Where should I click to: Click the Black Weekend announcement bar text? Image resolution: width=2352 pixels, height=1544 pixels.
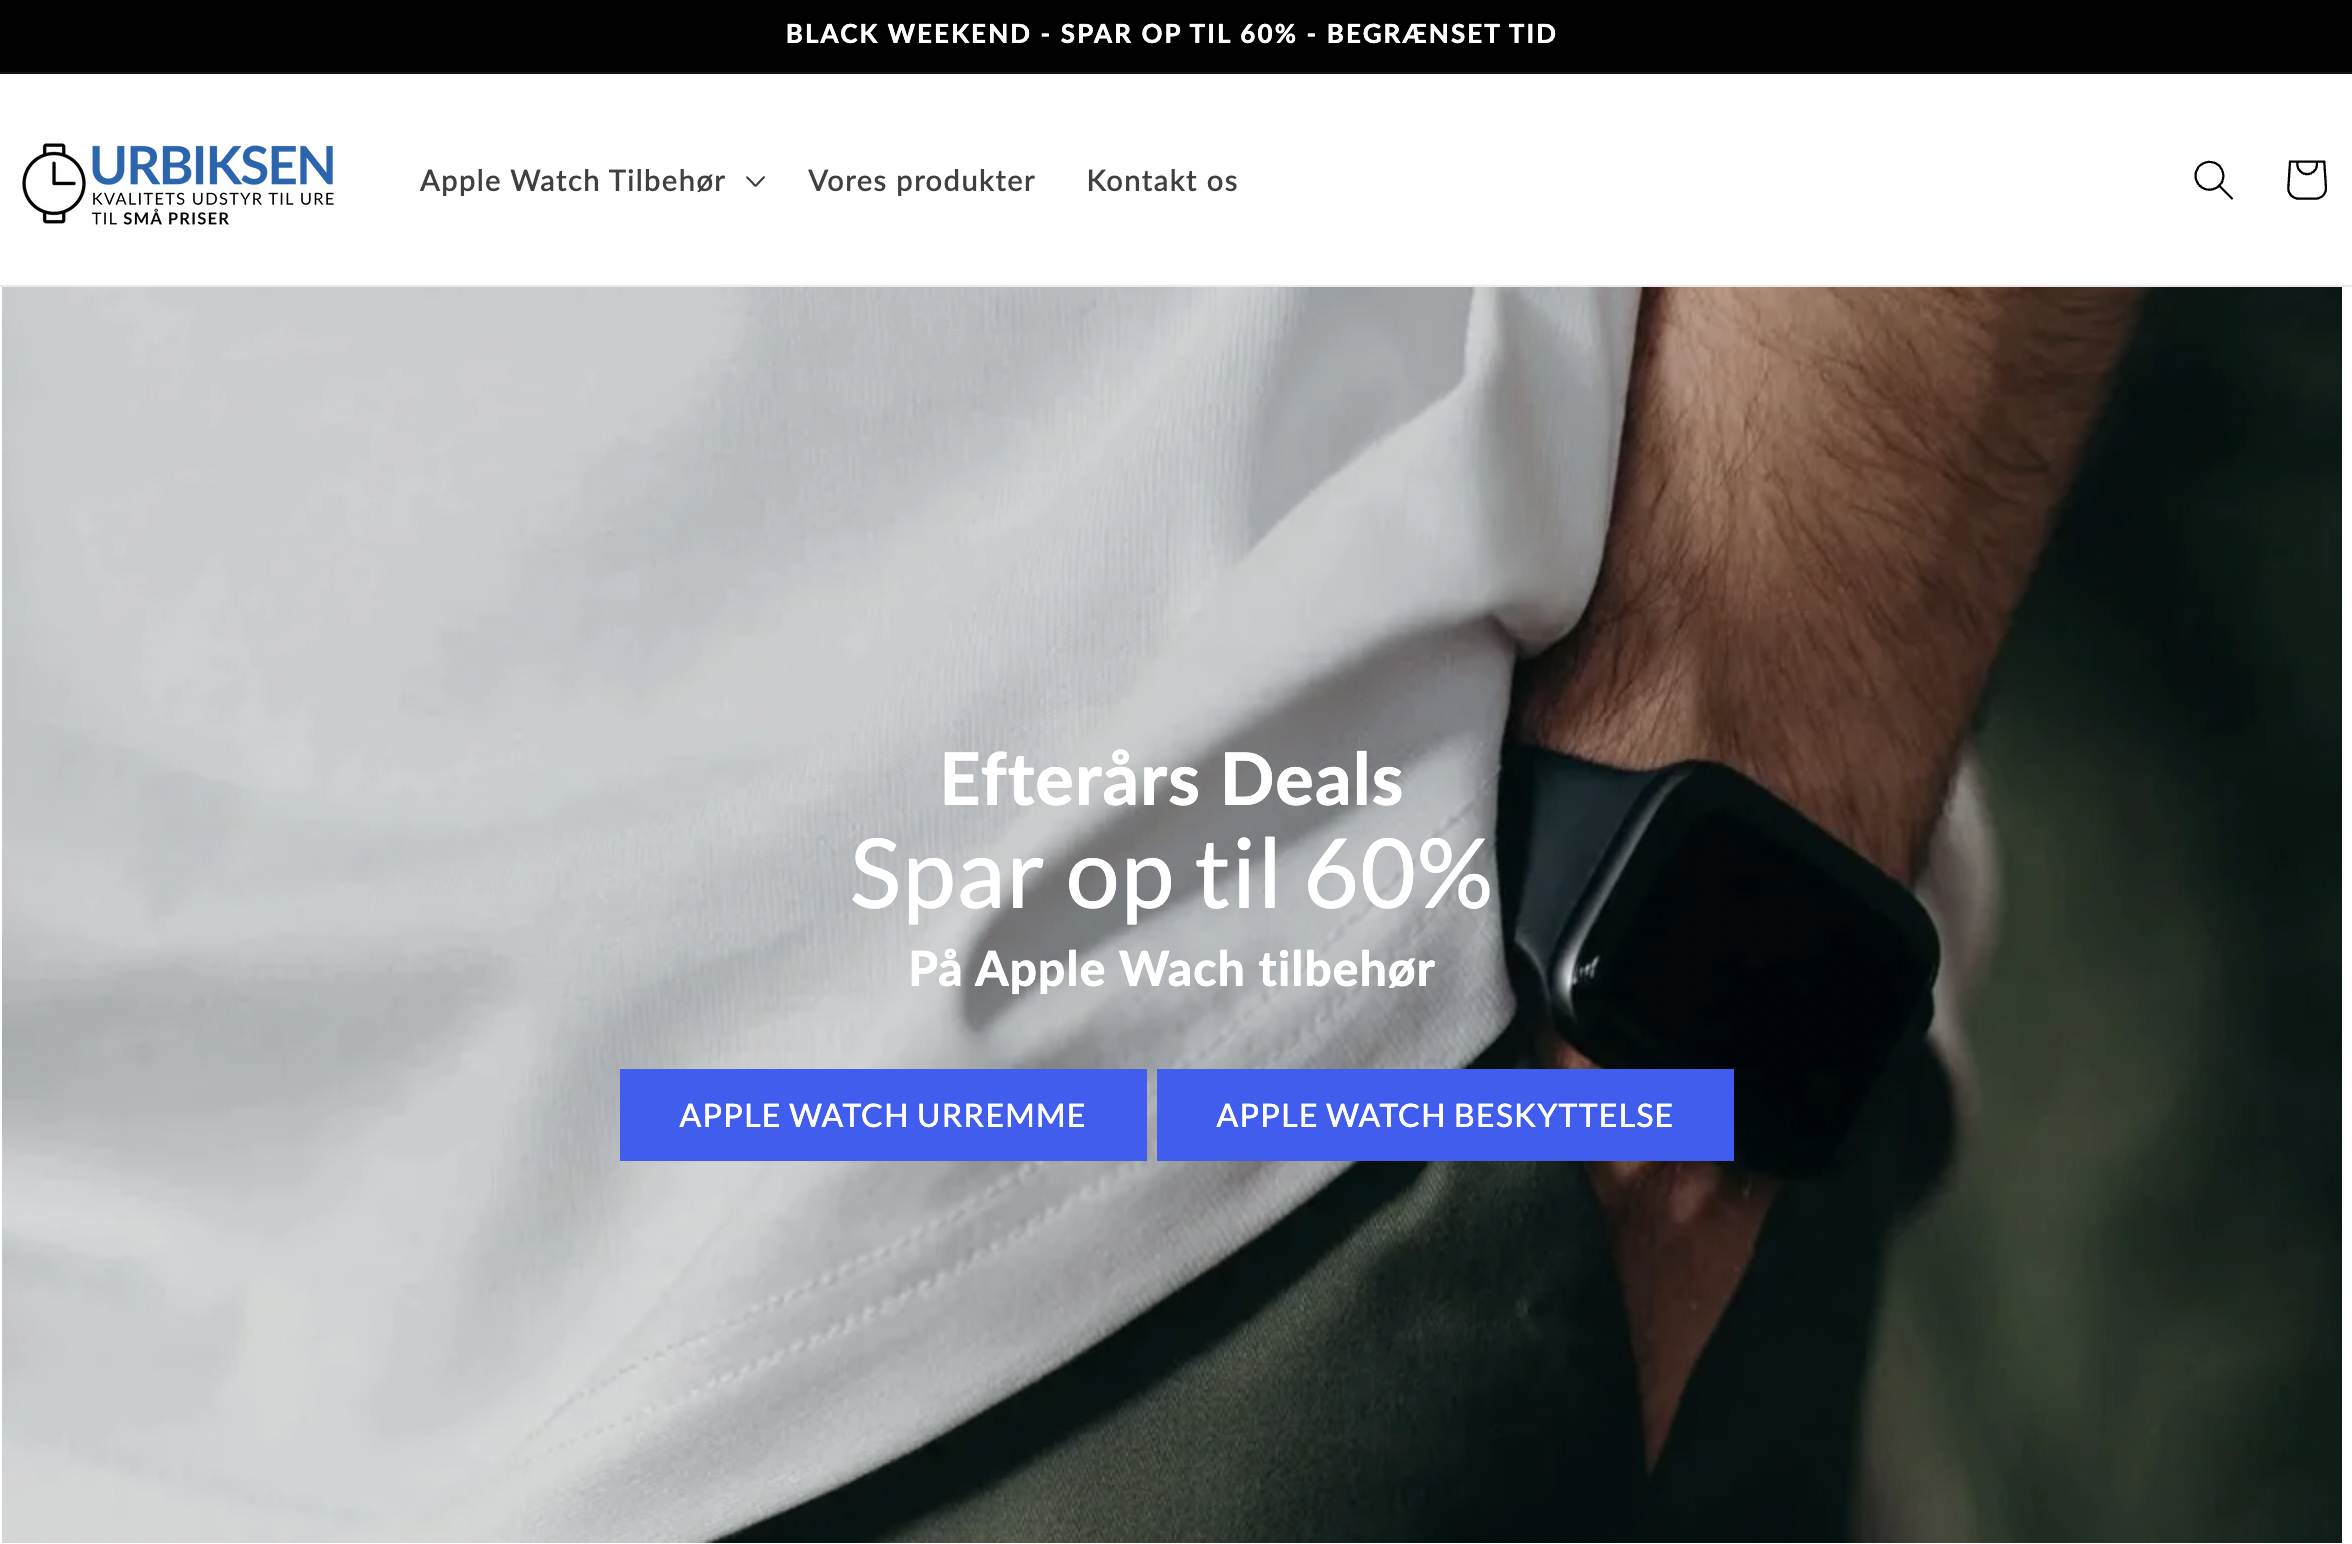click(1171, 34)
